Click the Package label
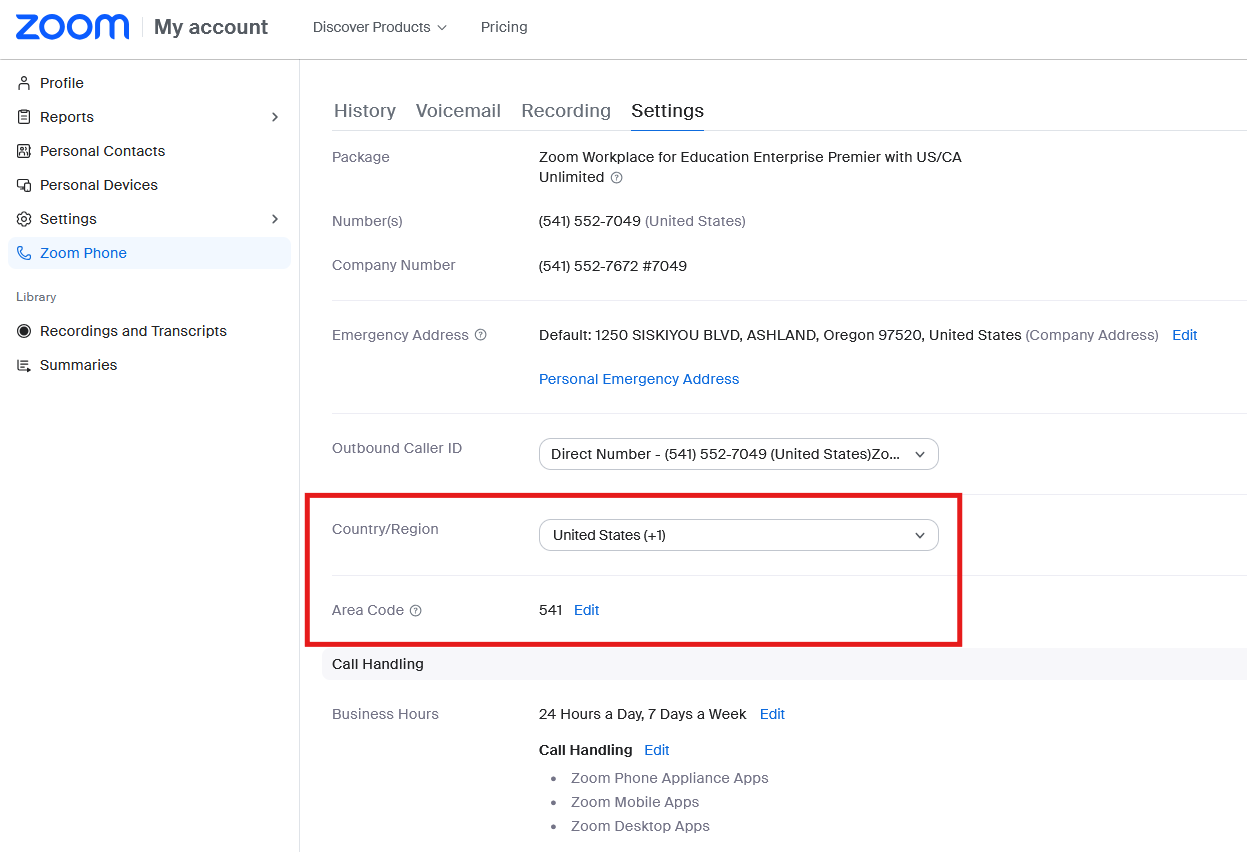The width and height of the screenshot is (1247, 852). click(x=361, y=157)
